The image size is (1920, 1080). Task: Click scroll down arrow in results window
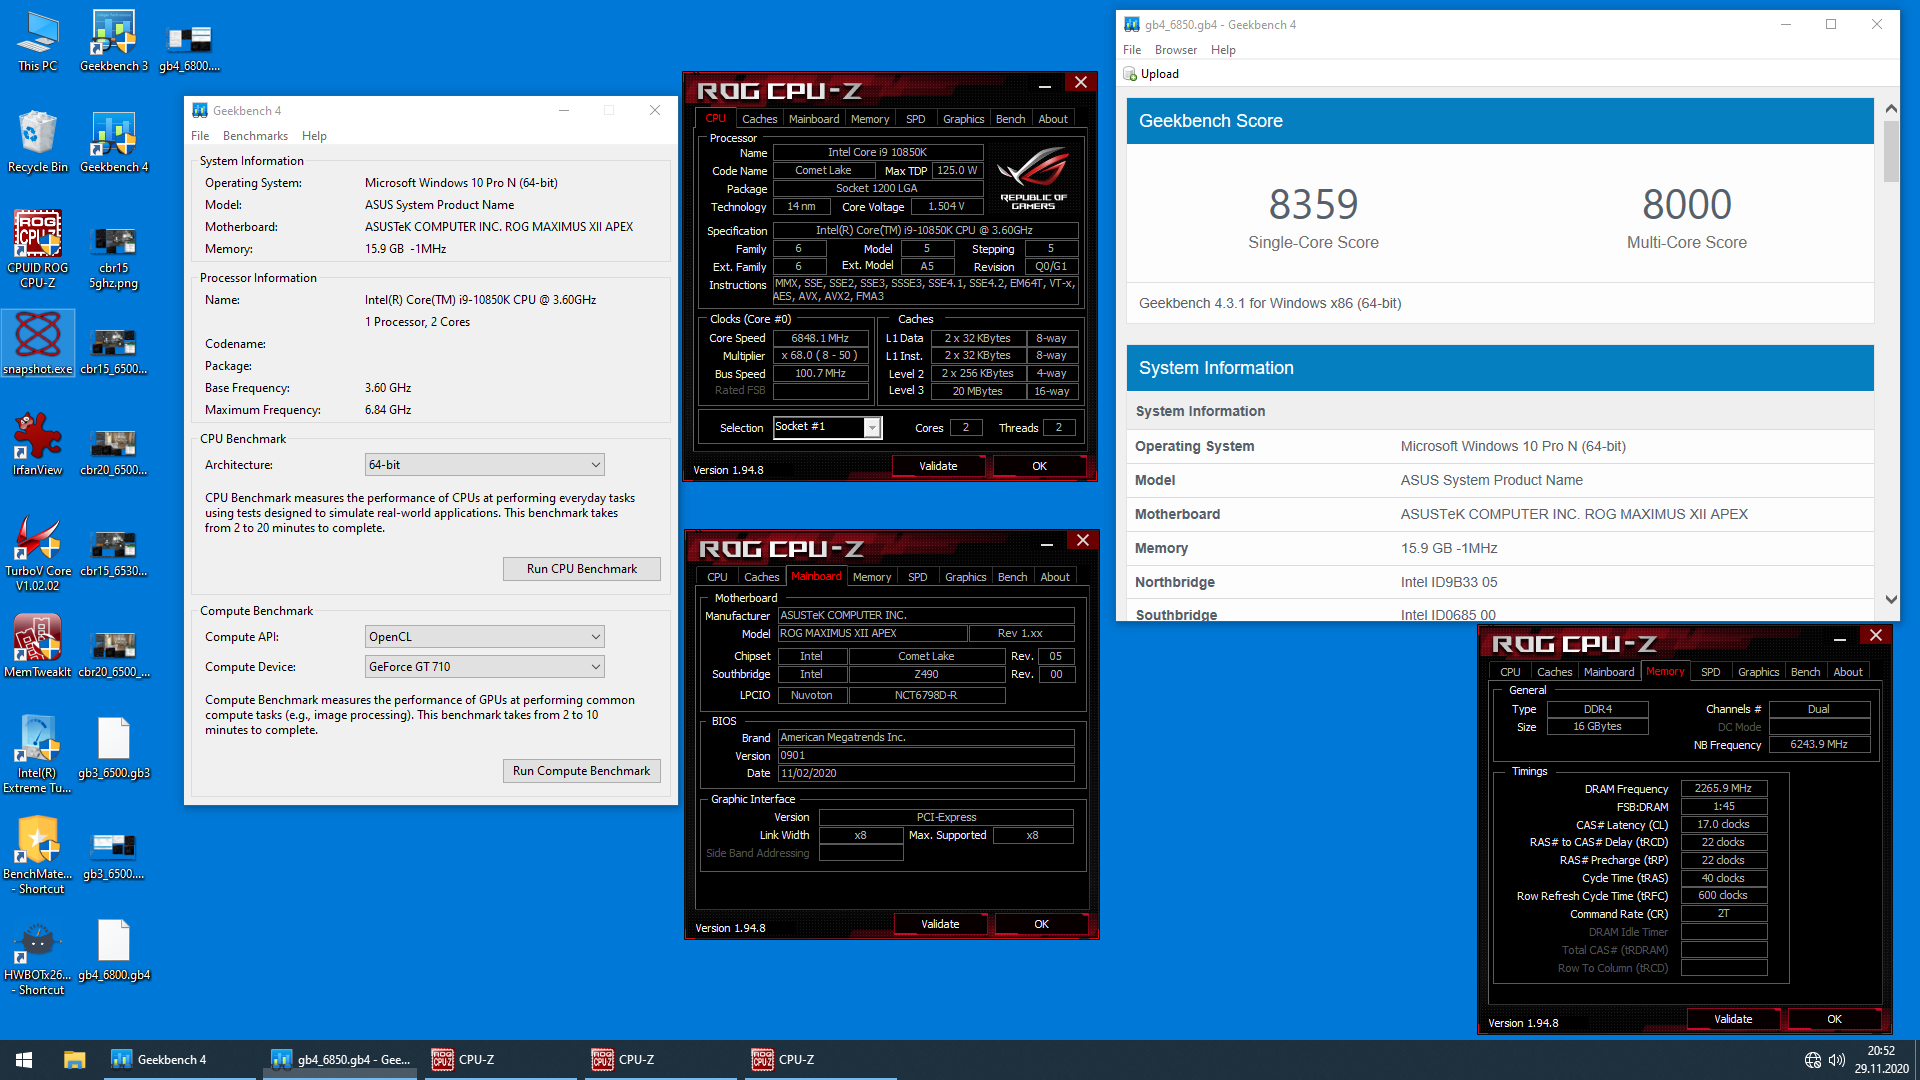tap(1890, 600)
